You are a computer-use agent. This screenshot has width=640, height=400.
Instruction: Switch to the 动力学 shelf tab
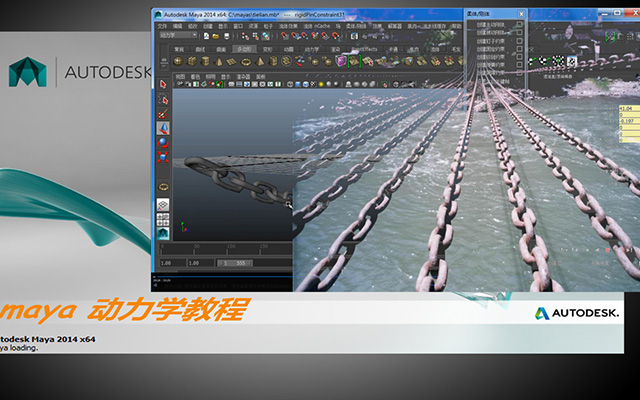tap(311, 50)
